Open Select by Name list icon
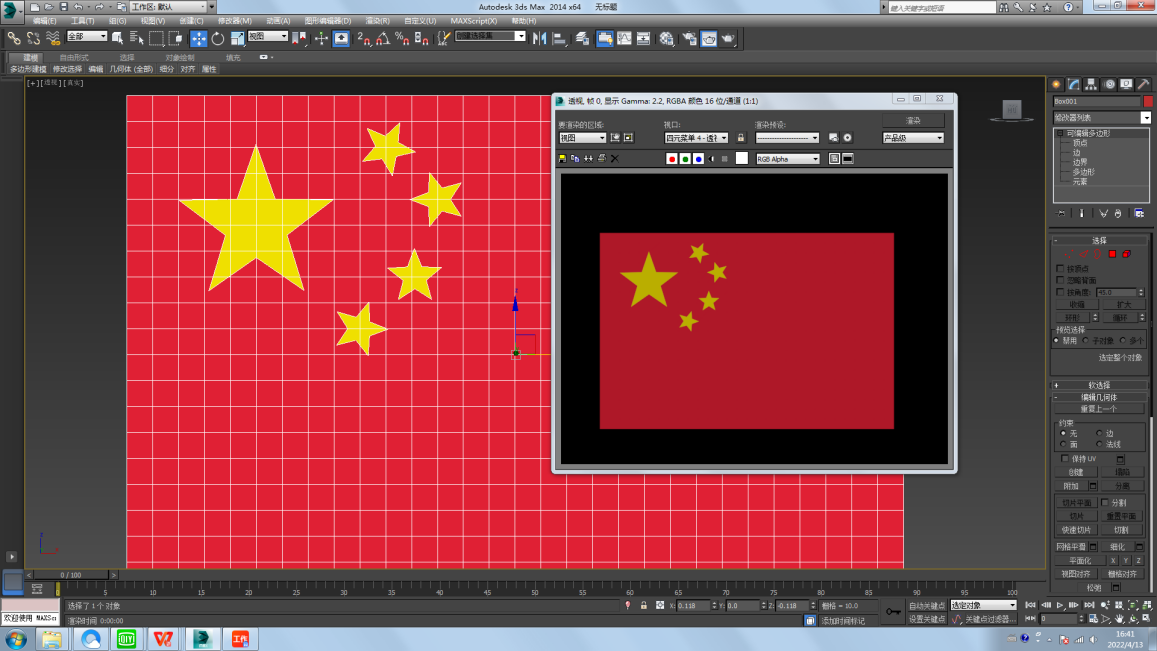The image size is (1157, 651). pyautogui.click(x=137, y=38)
